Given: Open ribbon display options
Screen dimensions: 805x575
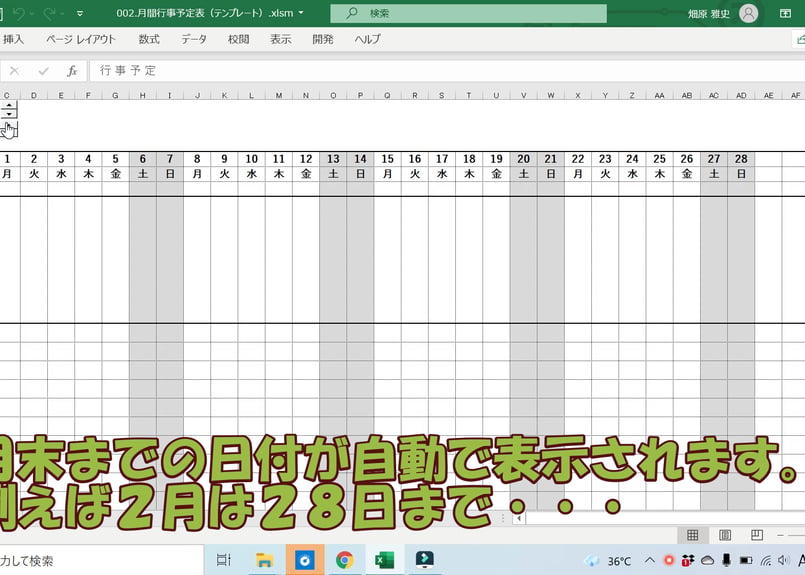Looking at the screenshot, I should [785, 13].
